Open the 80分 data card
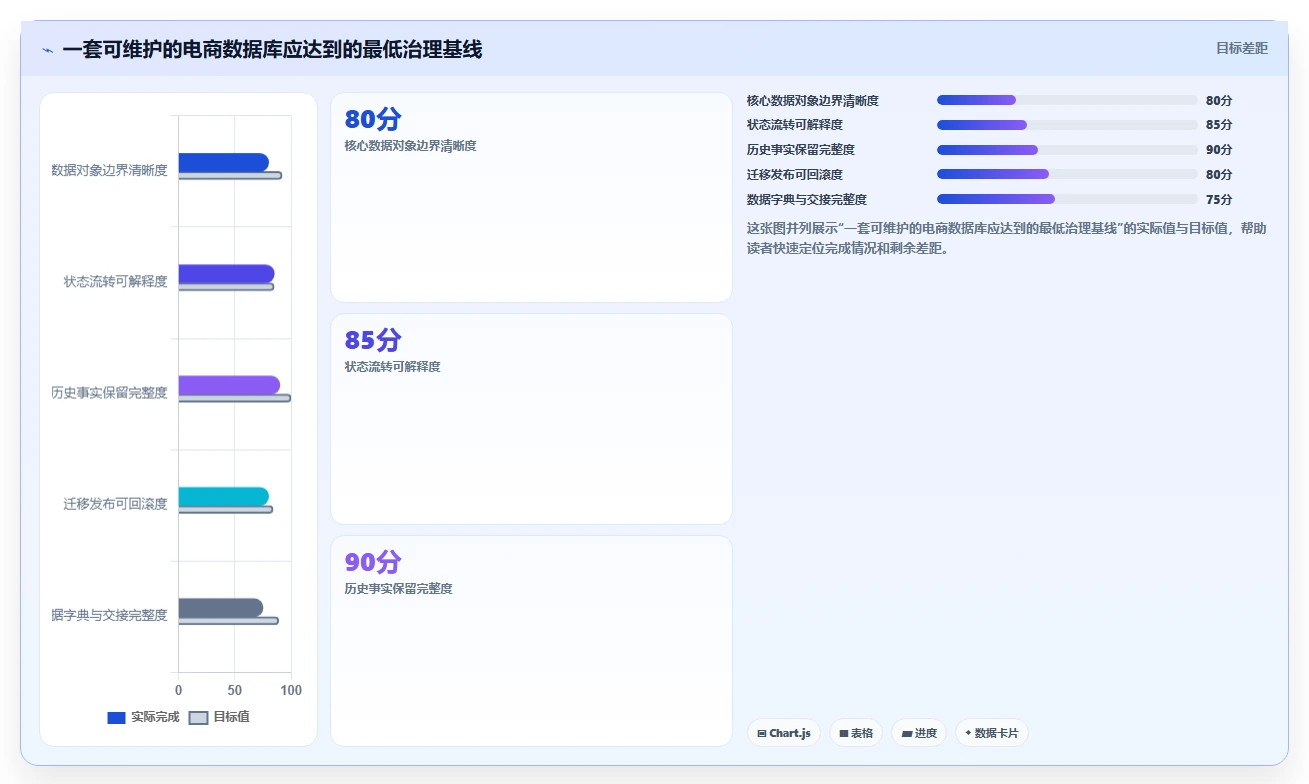The image size is (1309, 784). (x=531, y=198)
